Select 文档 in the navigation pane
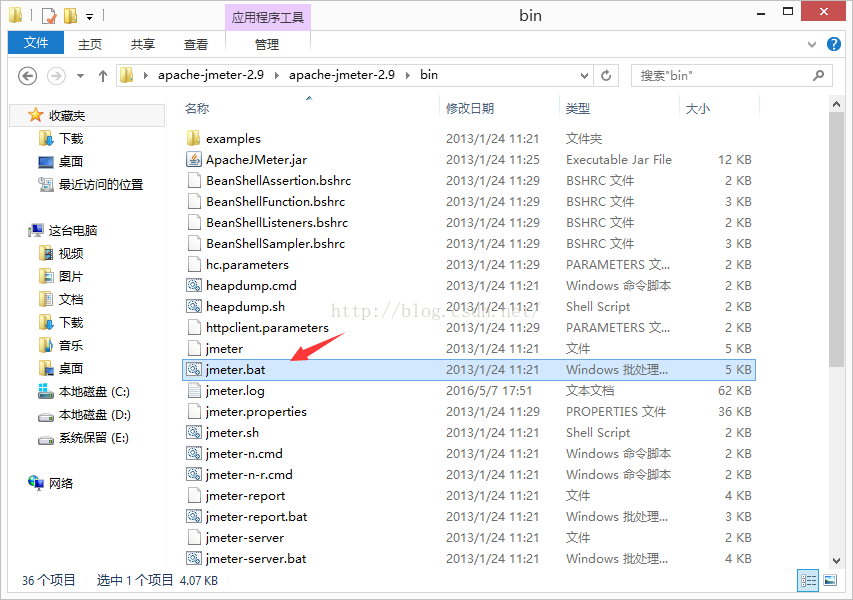 [x=71, y=299]
